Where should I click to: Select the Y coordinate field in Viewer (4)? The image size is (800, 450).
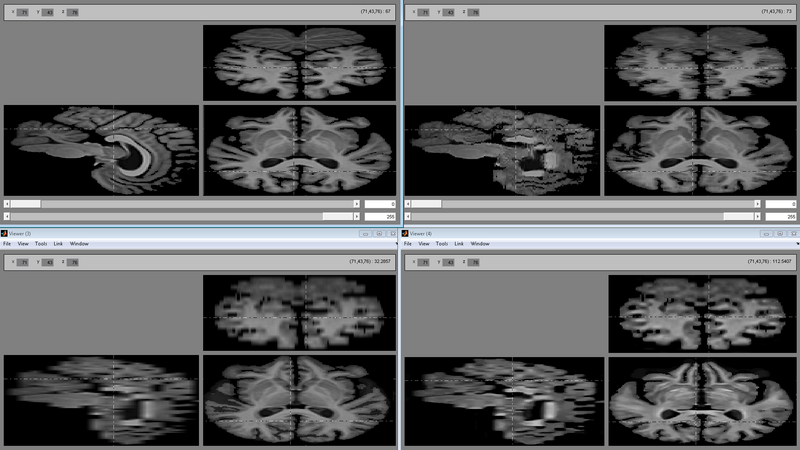pyautogui.click(x=449, y=262)
